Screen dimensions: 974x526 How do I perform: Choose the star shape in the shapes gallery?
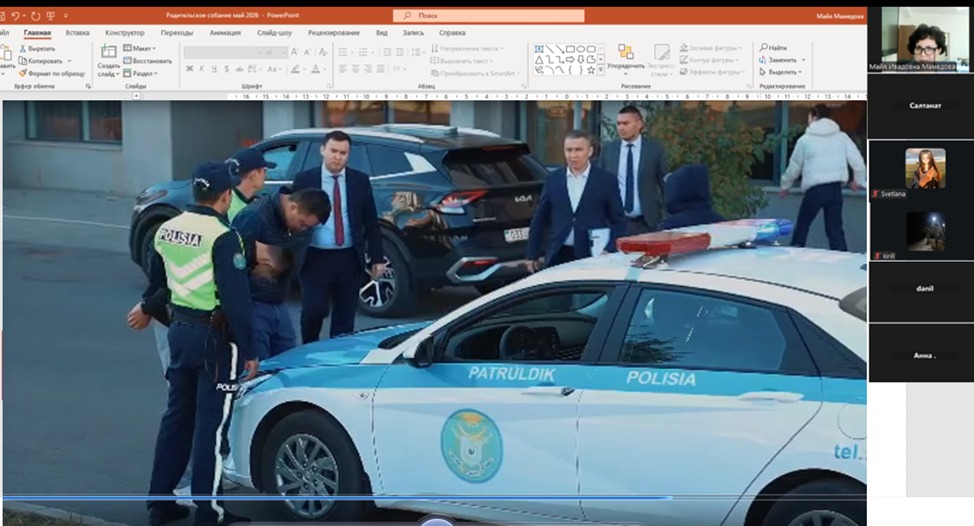click(591, 70)
